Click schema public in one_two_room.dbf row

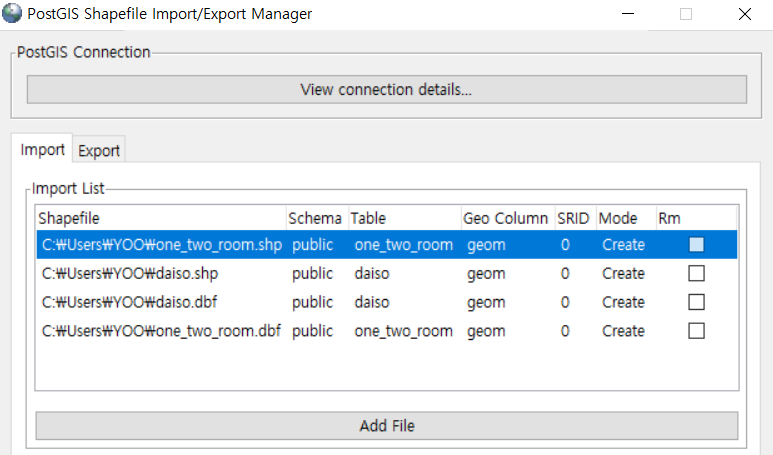click(x=313, y=331)
